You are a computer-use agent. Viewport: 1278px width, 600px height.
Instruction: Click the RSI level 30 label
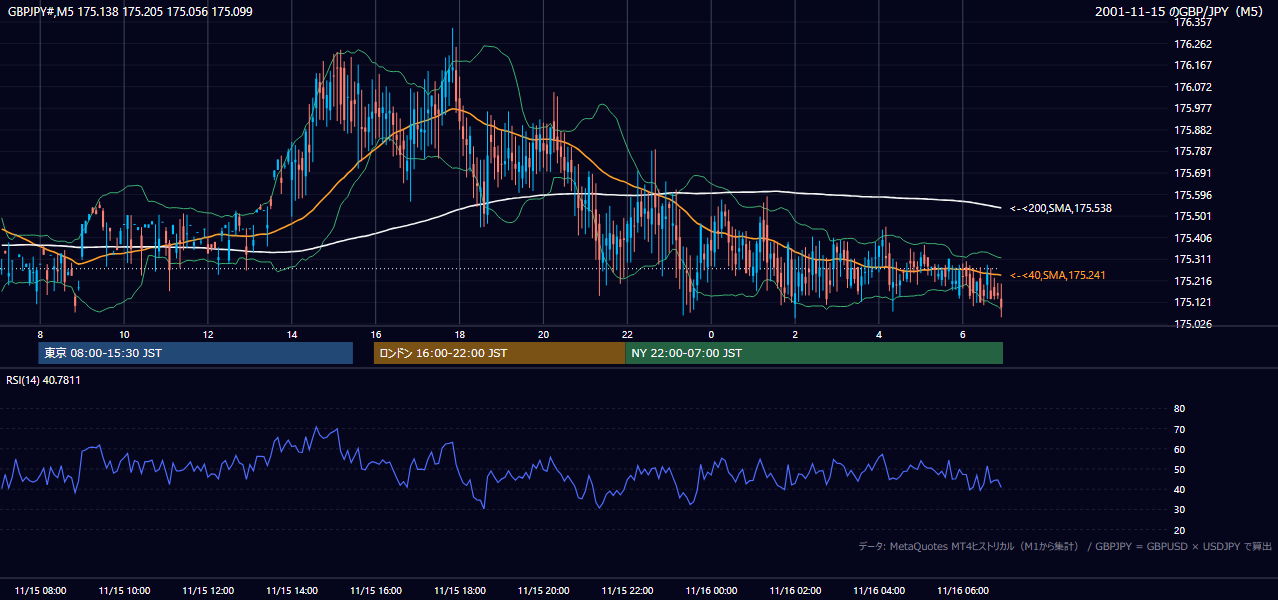point(1179,509)
